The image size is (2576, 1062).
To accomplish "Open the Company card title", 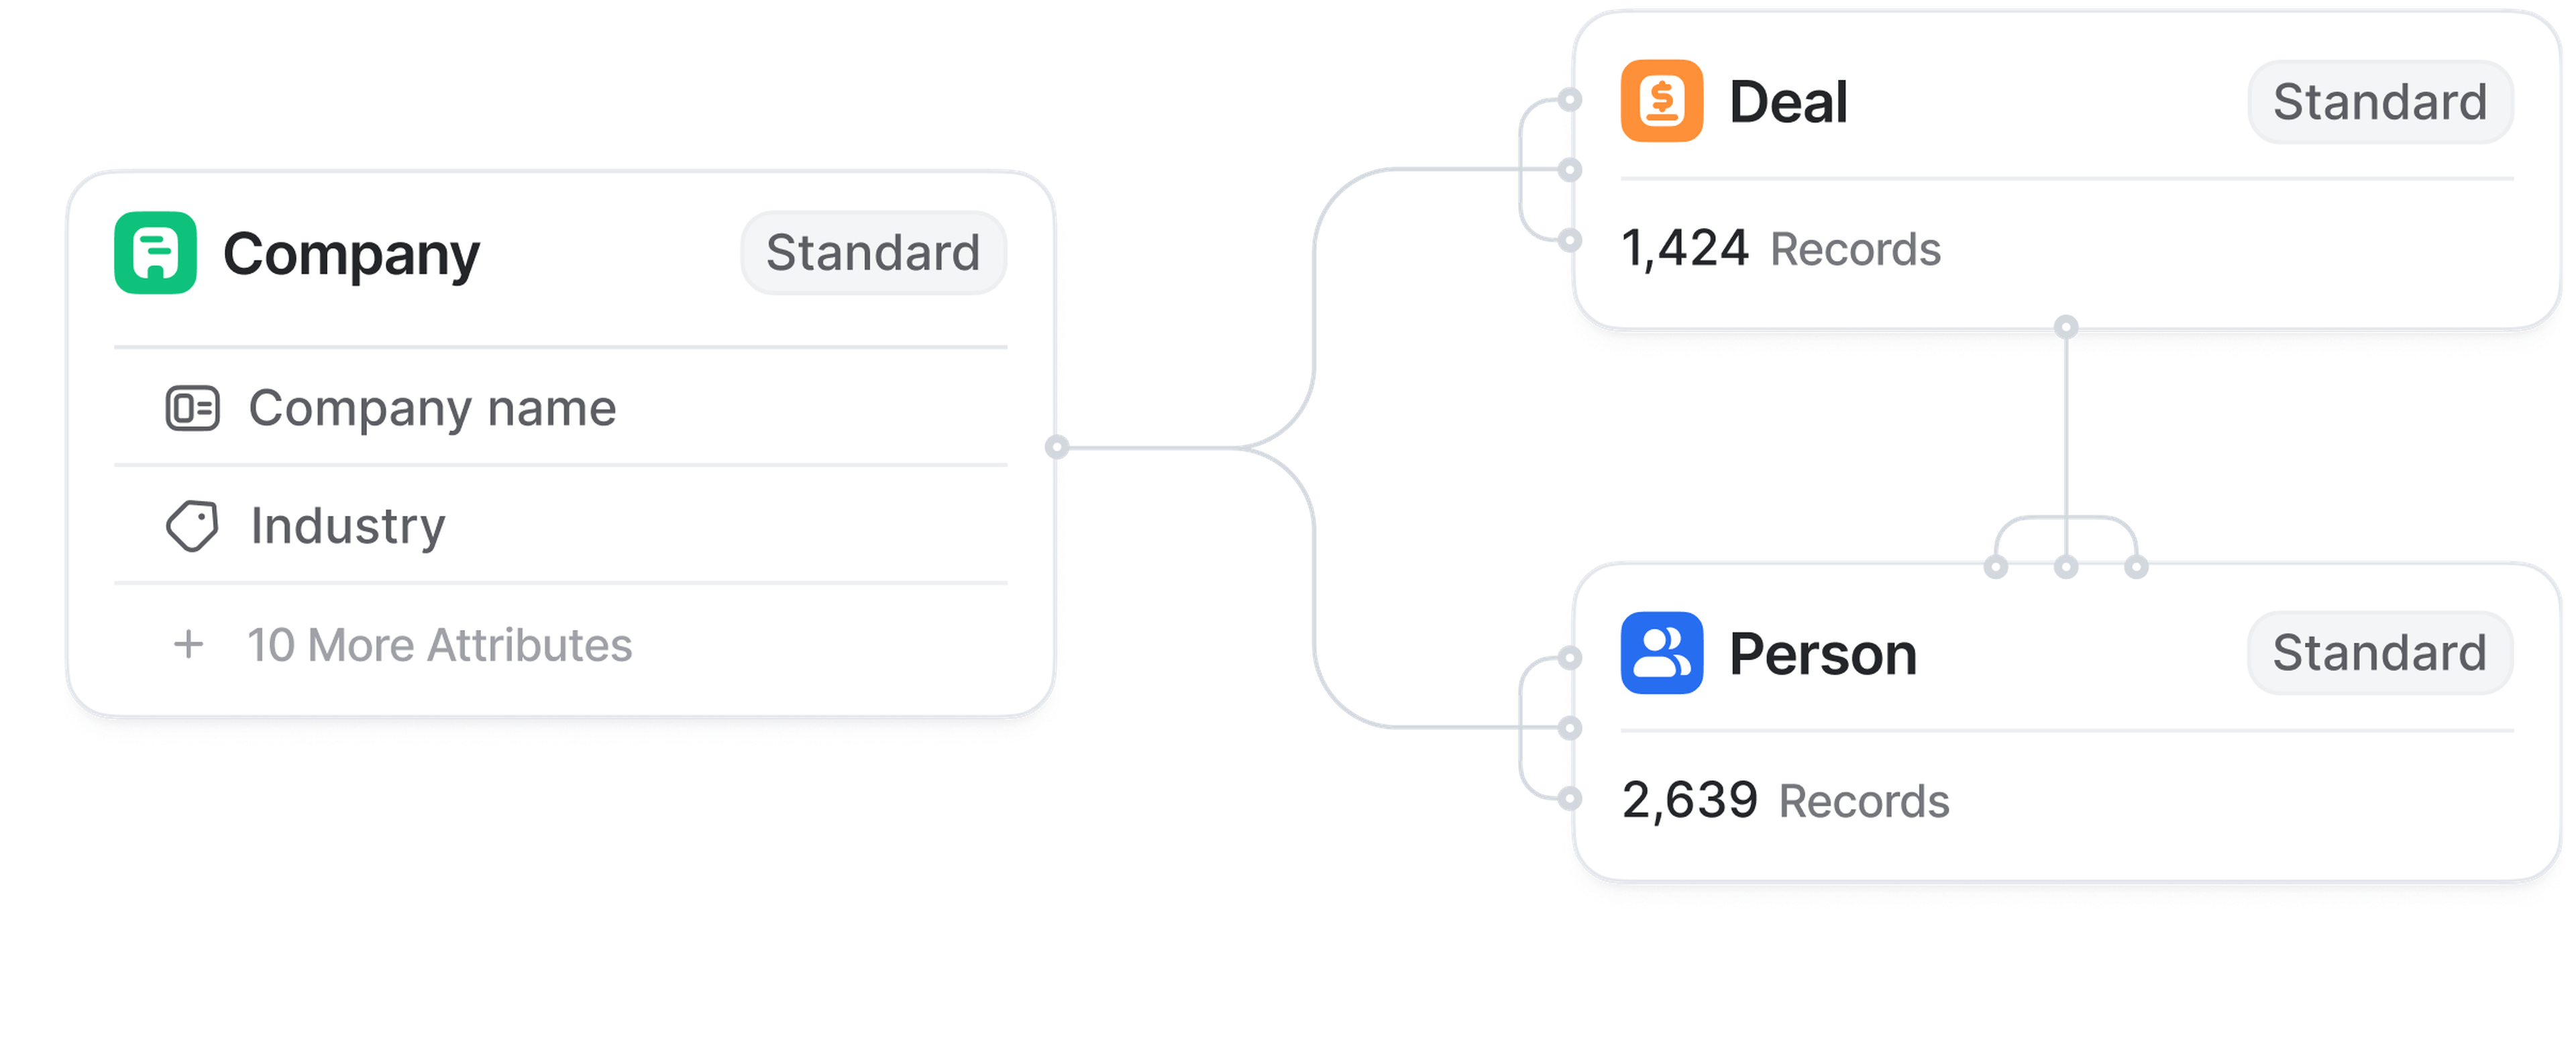I will coord(351,254).
